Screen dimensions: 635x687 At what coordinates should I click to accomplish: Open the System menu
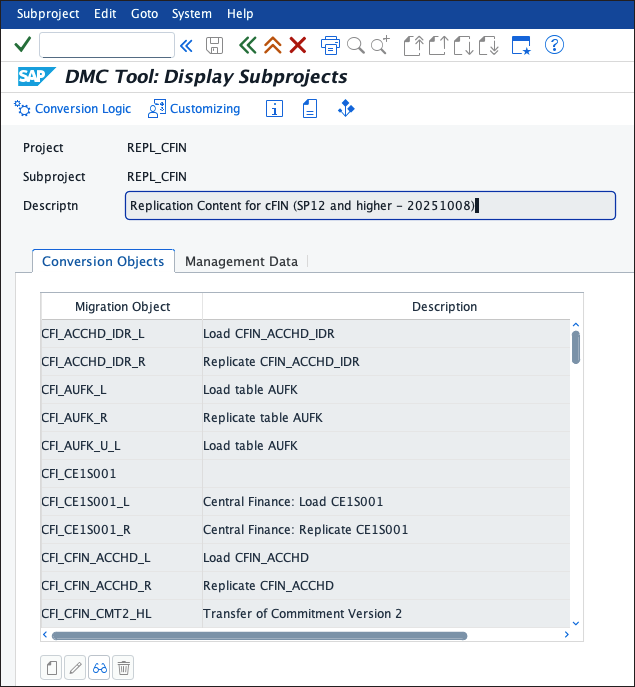(x=192, y=14)
